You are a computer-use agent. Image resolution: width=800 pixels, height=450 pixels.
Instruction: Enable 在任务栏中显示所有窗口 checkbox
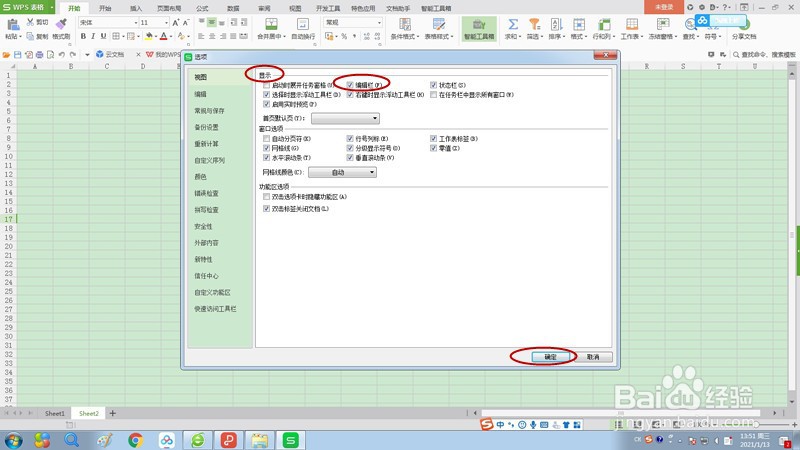(433, 95)
